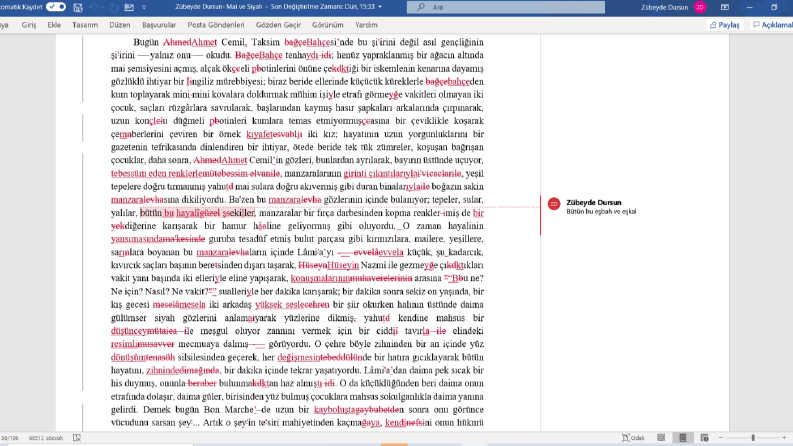Image resolution: width=793 pixels, height=446 pixels.
Task: Open the Giriş tab
Action: (x=29, y=25)
